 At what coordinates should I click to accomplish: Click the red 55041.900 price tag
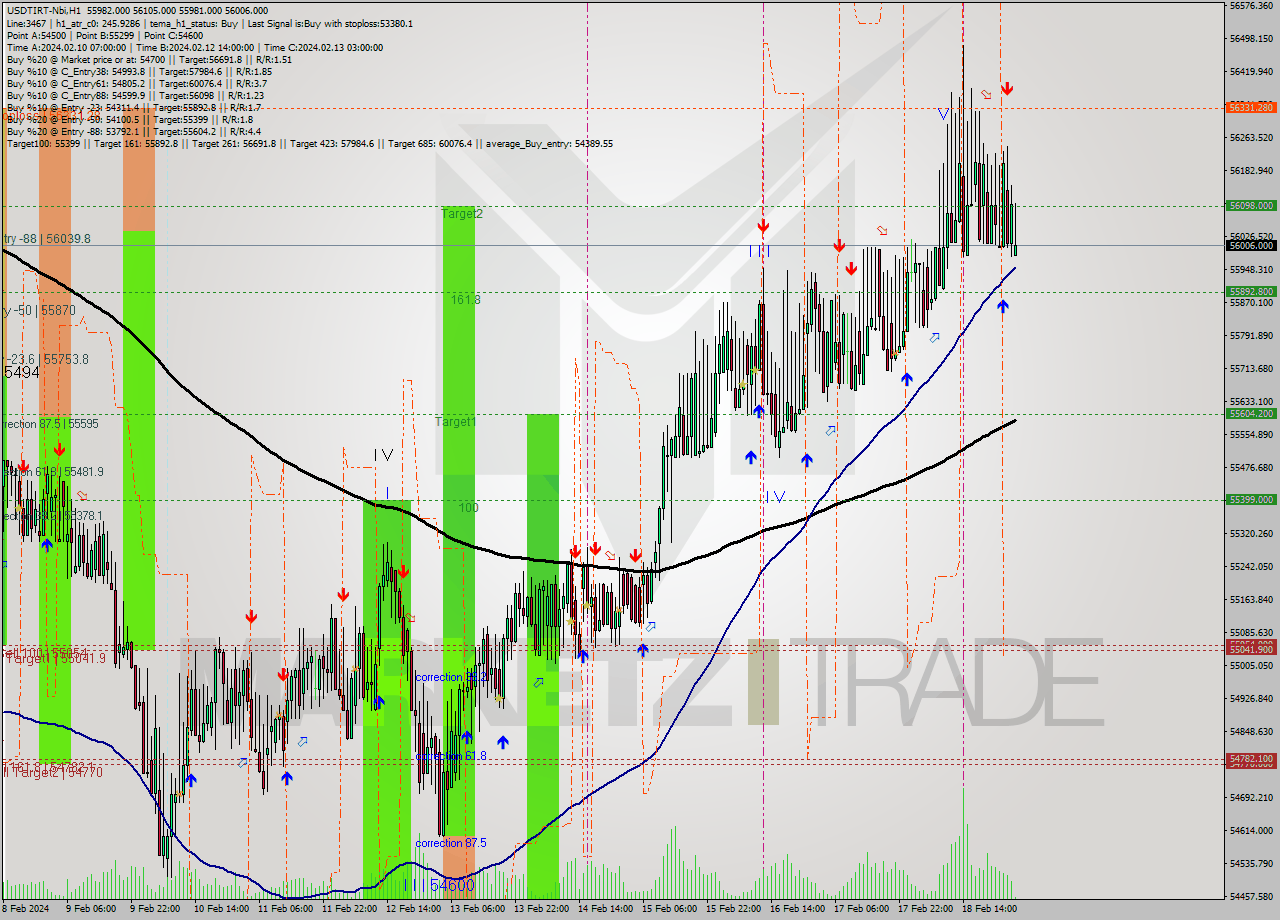pos(1251,649)
